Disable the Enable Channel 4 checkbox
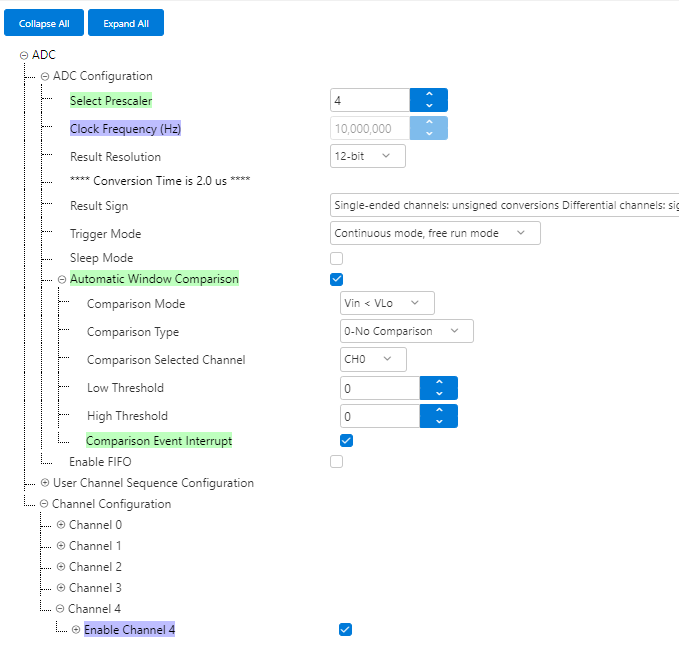Screen dimensions: 679x659 346,629
